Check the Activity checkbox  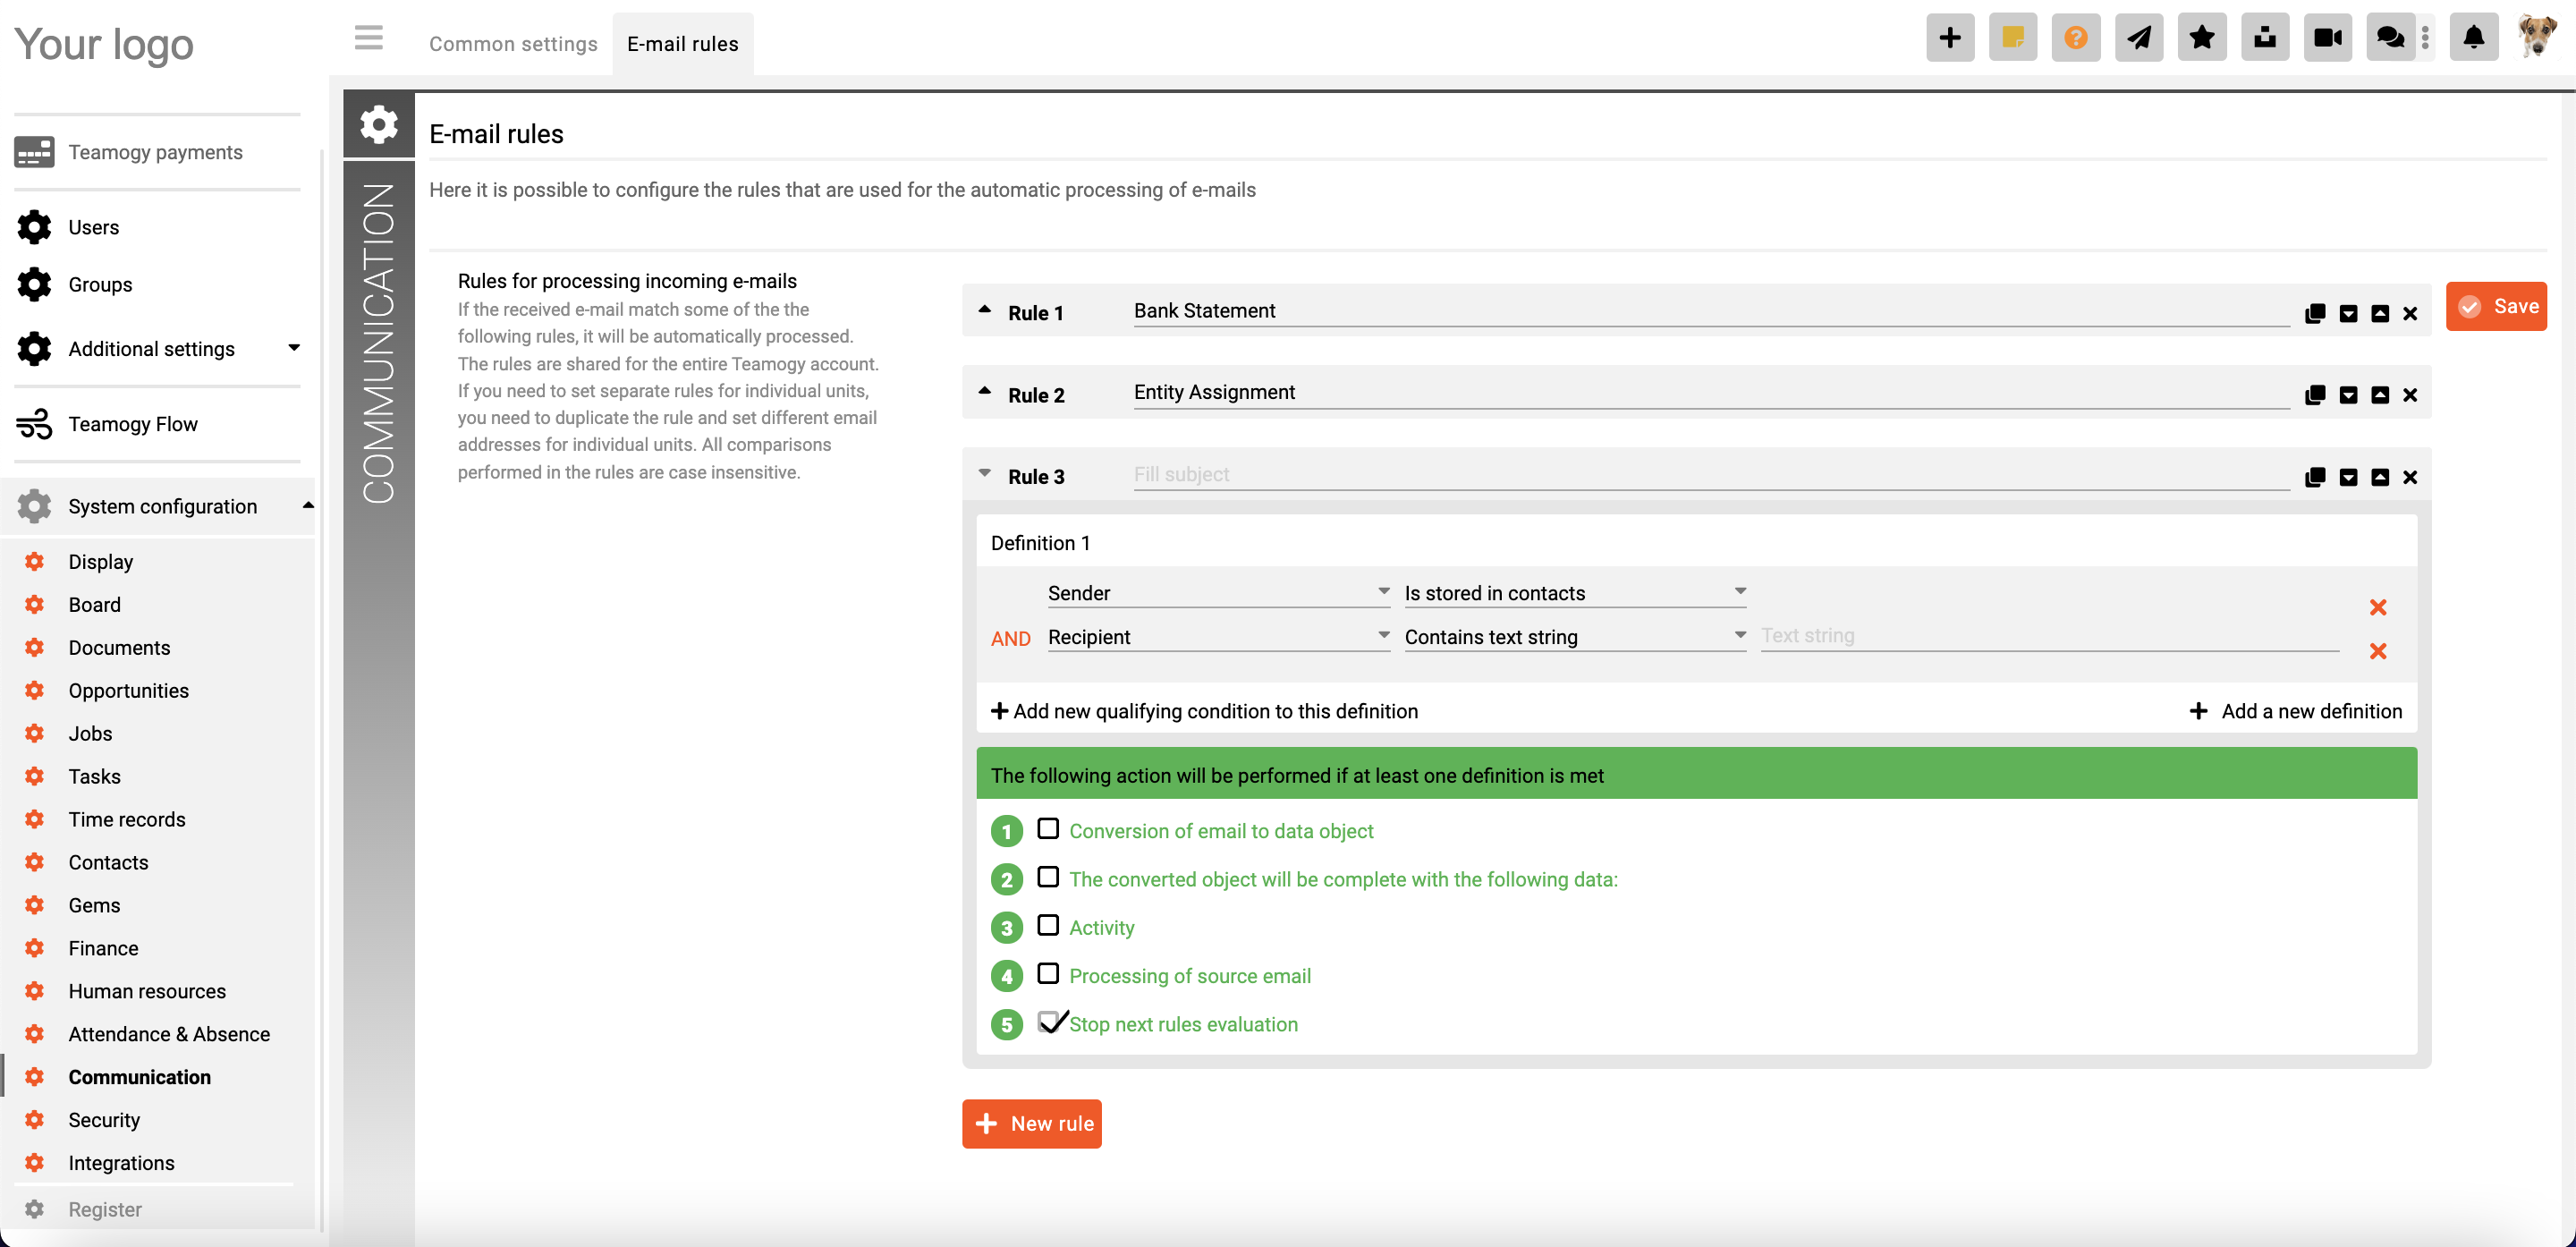[1047, 925]
